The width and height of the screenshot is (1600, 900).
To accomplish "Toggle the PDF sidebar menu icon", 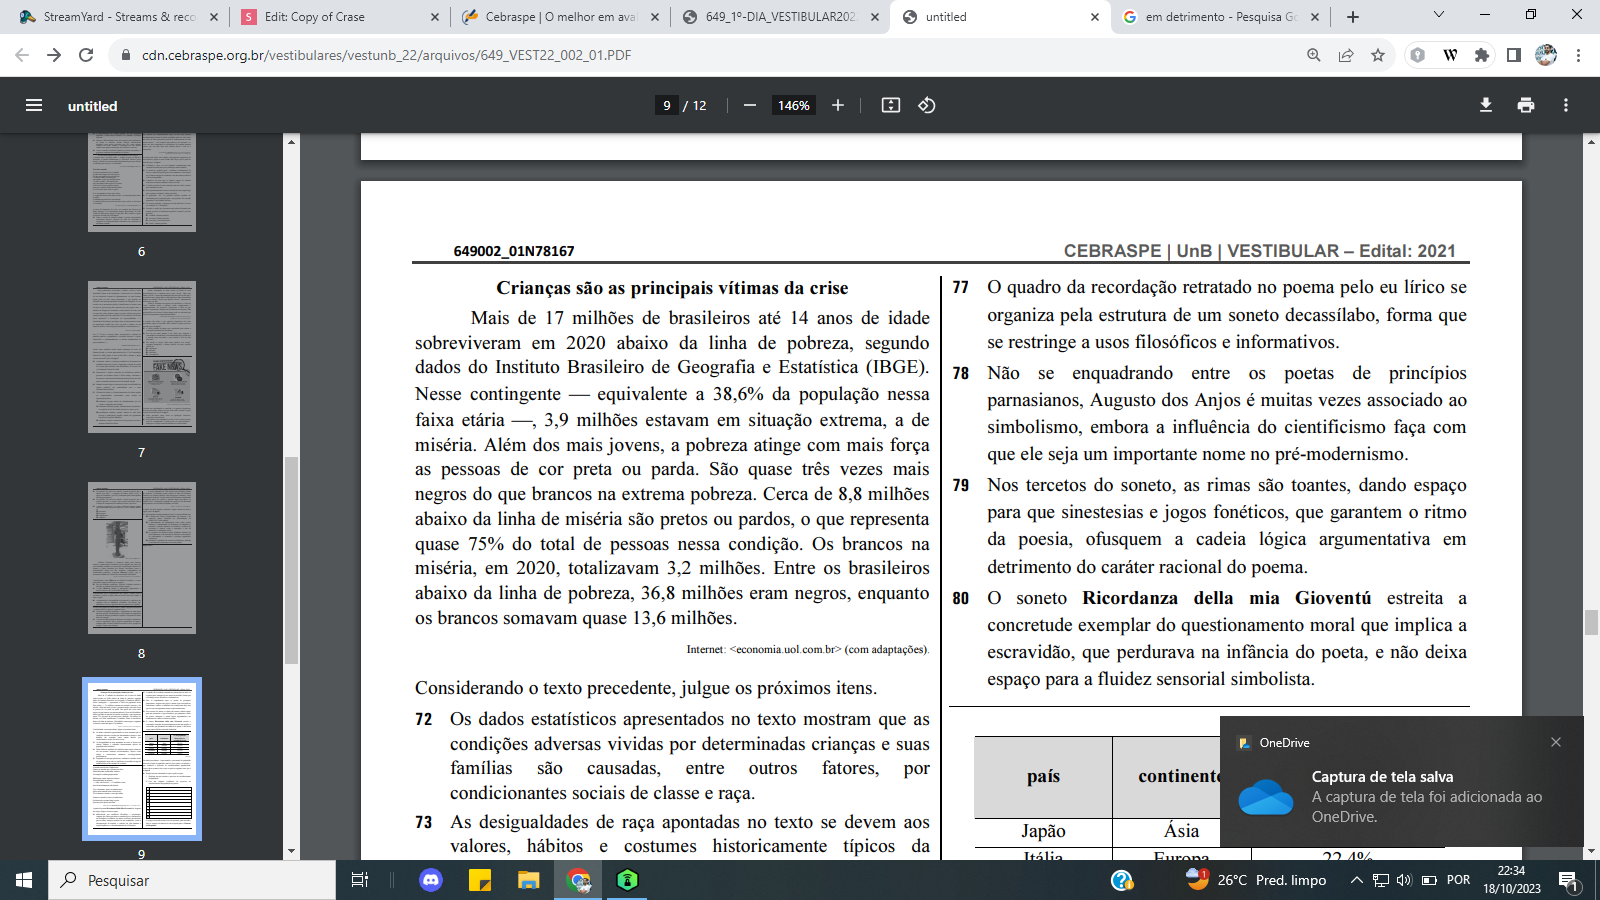I will pos(34,105).
